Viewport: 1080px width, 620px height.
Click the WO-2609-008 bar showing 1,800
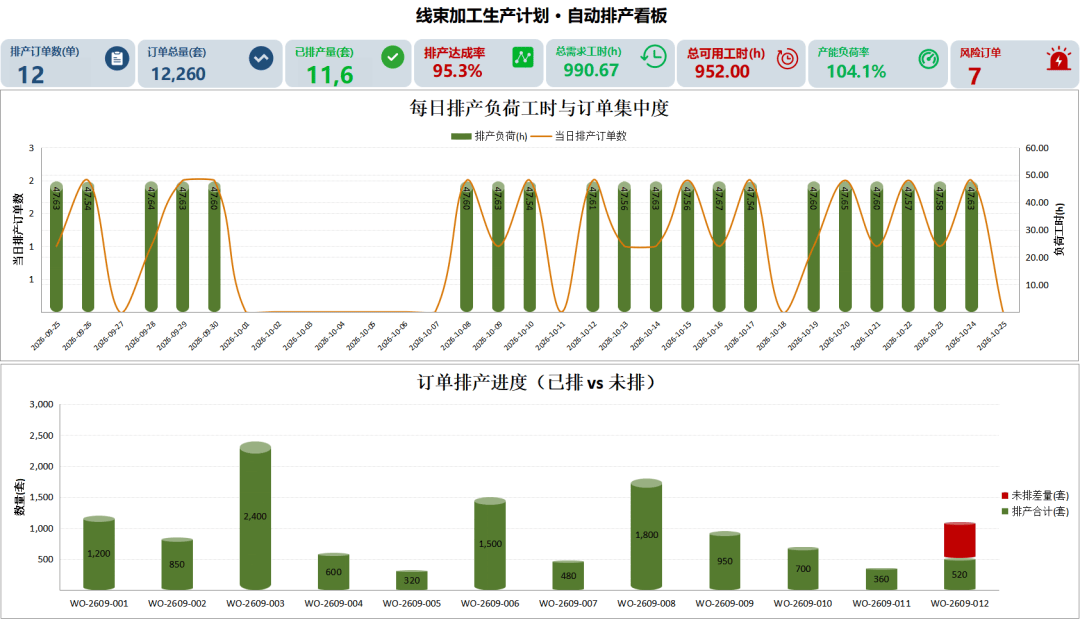click(x=646, y=535)
